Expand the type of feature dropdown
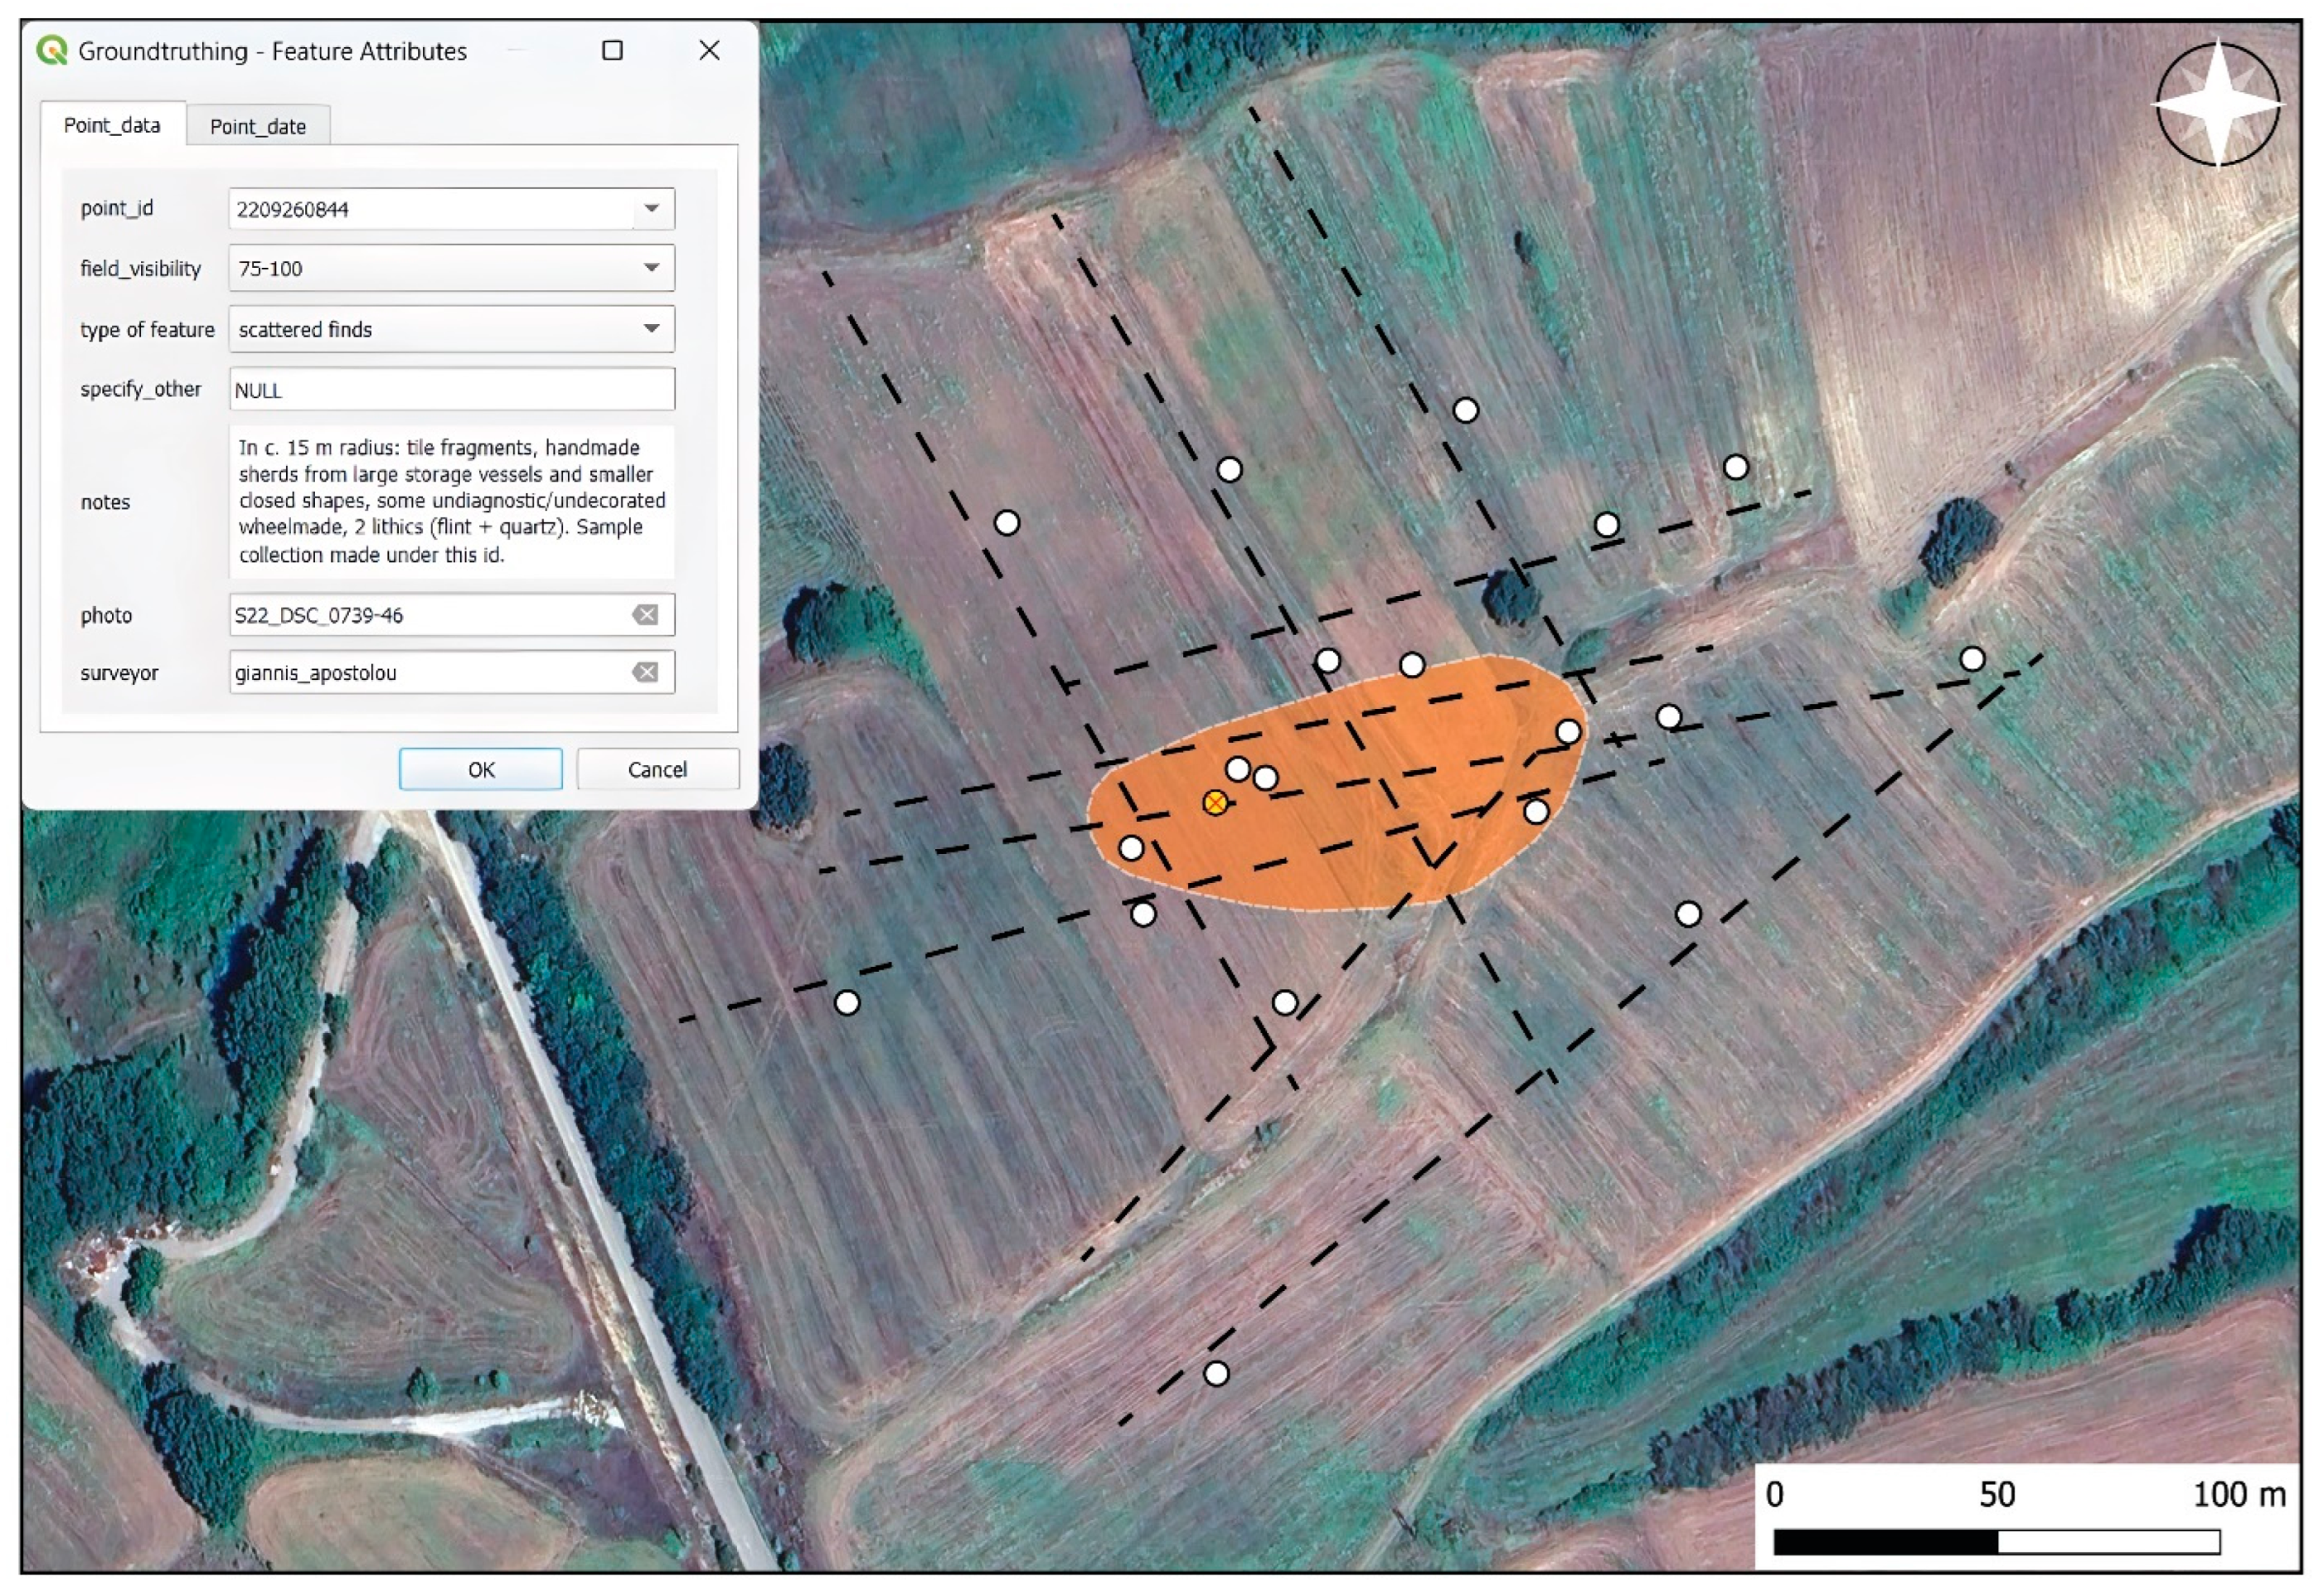This screenshot has height=1596, width=2319. [x=651, y=328]
